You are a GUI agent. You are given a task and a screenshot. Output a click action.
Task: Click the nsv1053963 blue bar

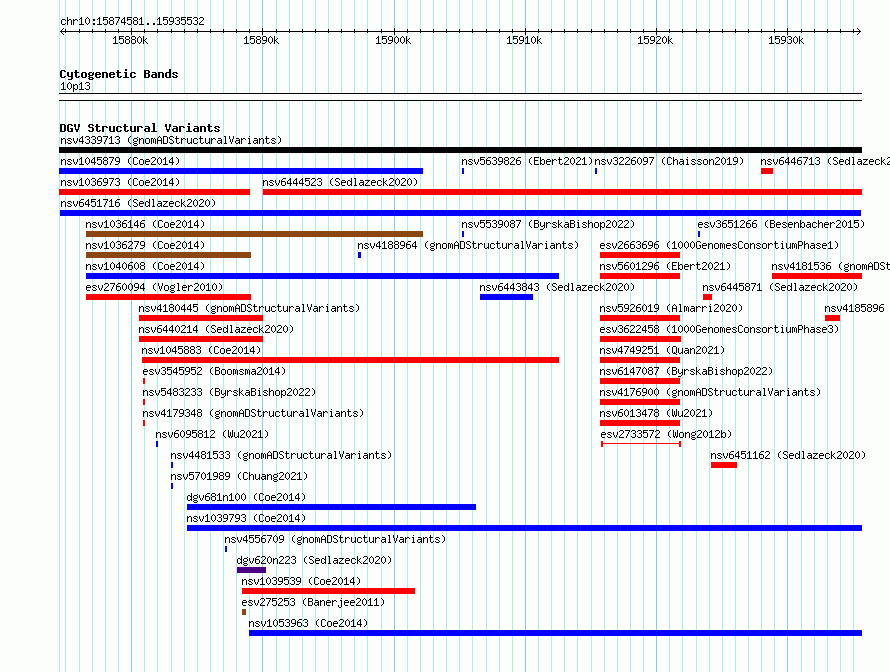click(x=555, y=633)
